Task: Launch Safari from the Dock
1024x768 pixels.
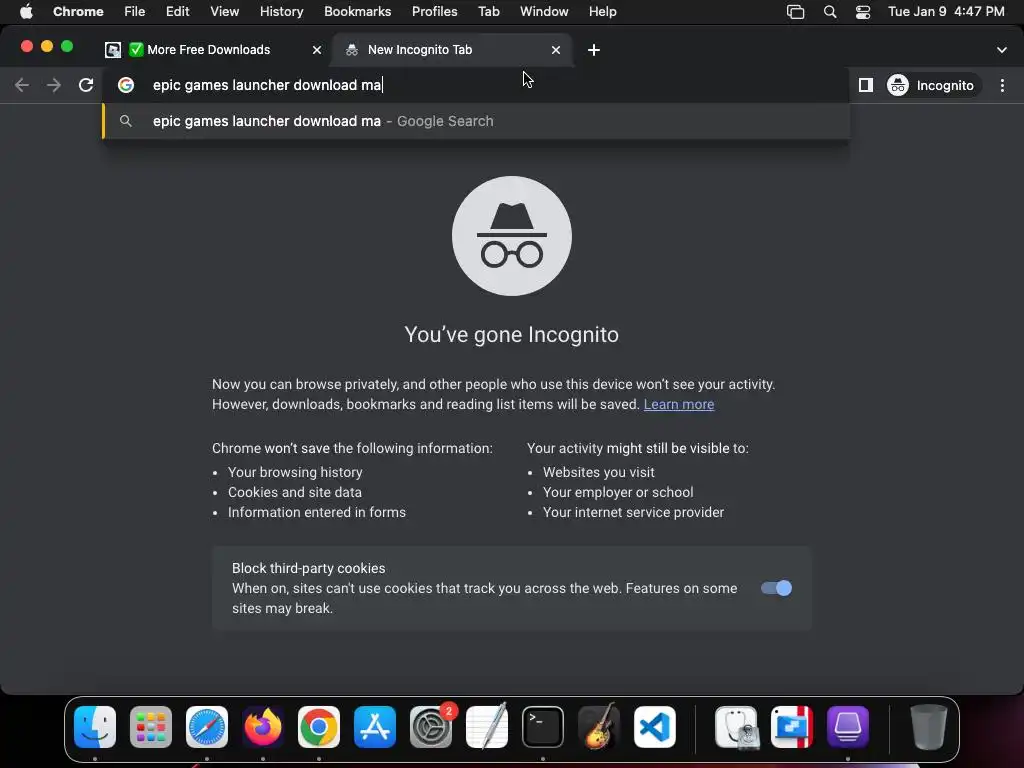Action: coord(207,727)
